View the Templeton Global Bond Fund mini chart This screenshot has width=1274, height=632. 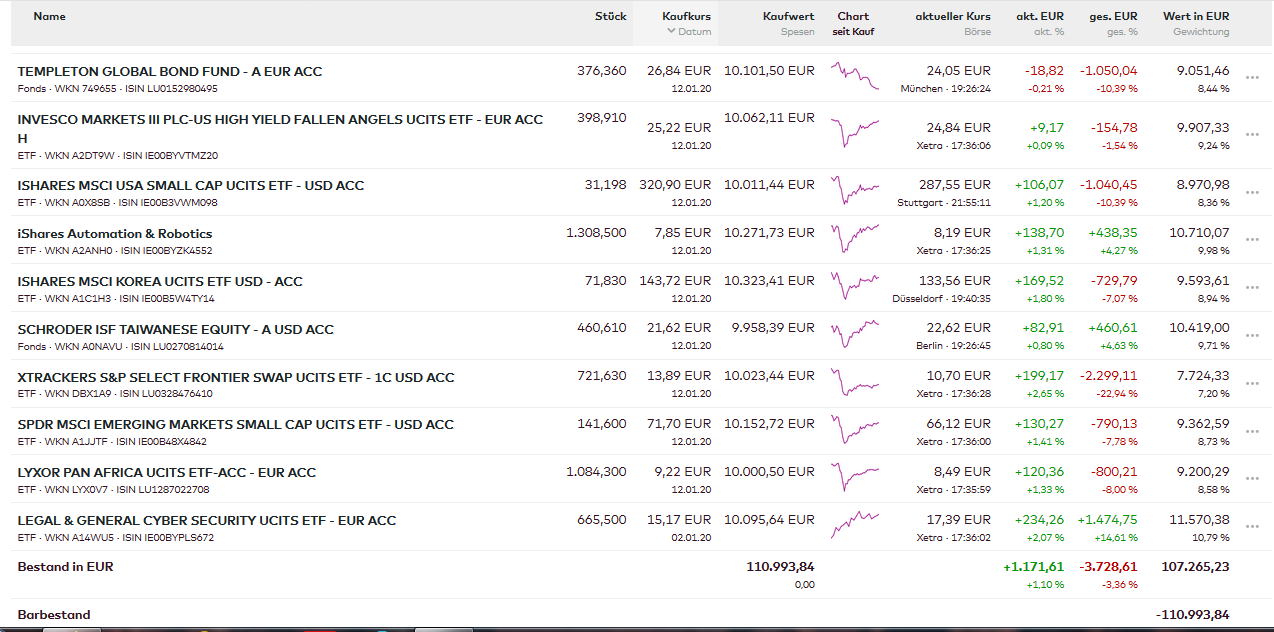click(x=854, y=77)
